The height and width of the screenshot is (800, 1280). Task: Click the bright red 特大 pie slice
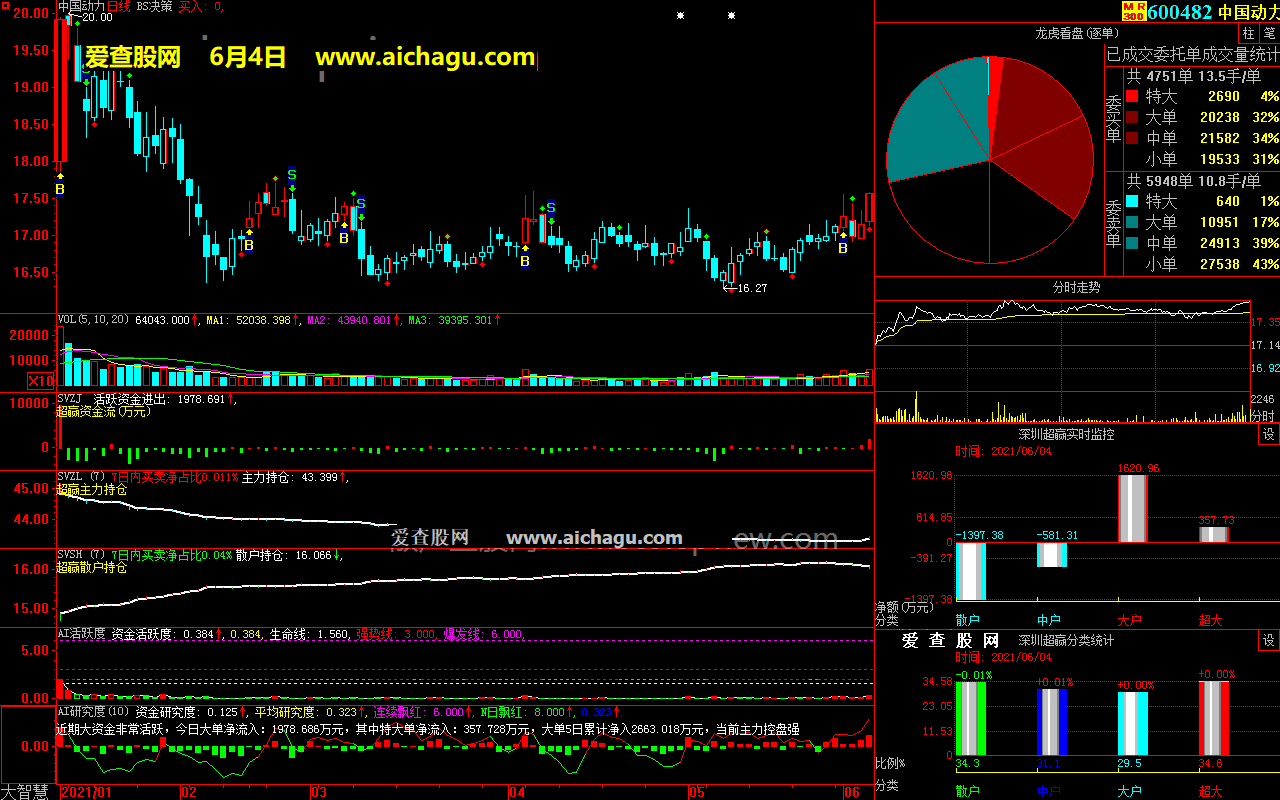click(x=995, y=90)
